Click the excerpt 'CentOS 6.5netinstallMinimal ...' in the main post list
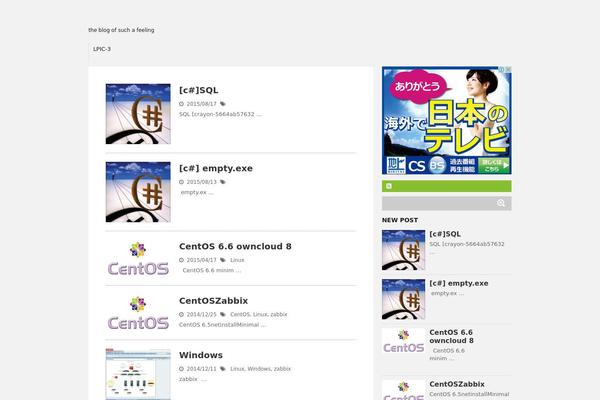The image size is (600, 400). coord(222,325)
